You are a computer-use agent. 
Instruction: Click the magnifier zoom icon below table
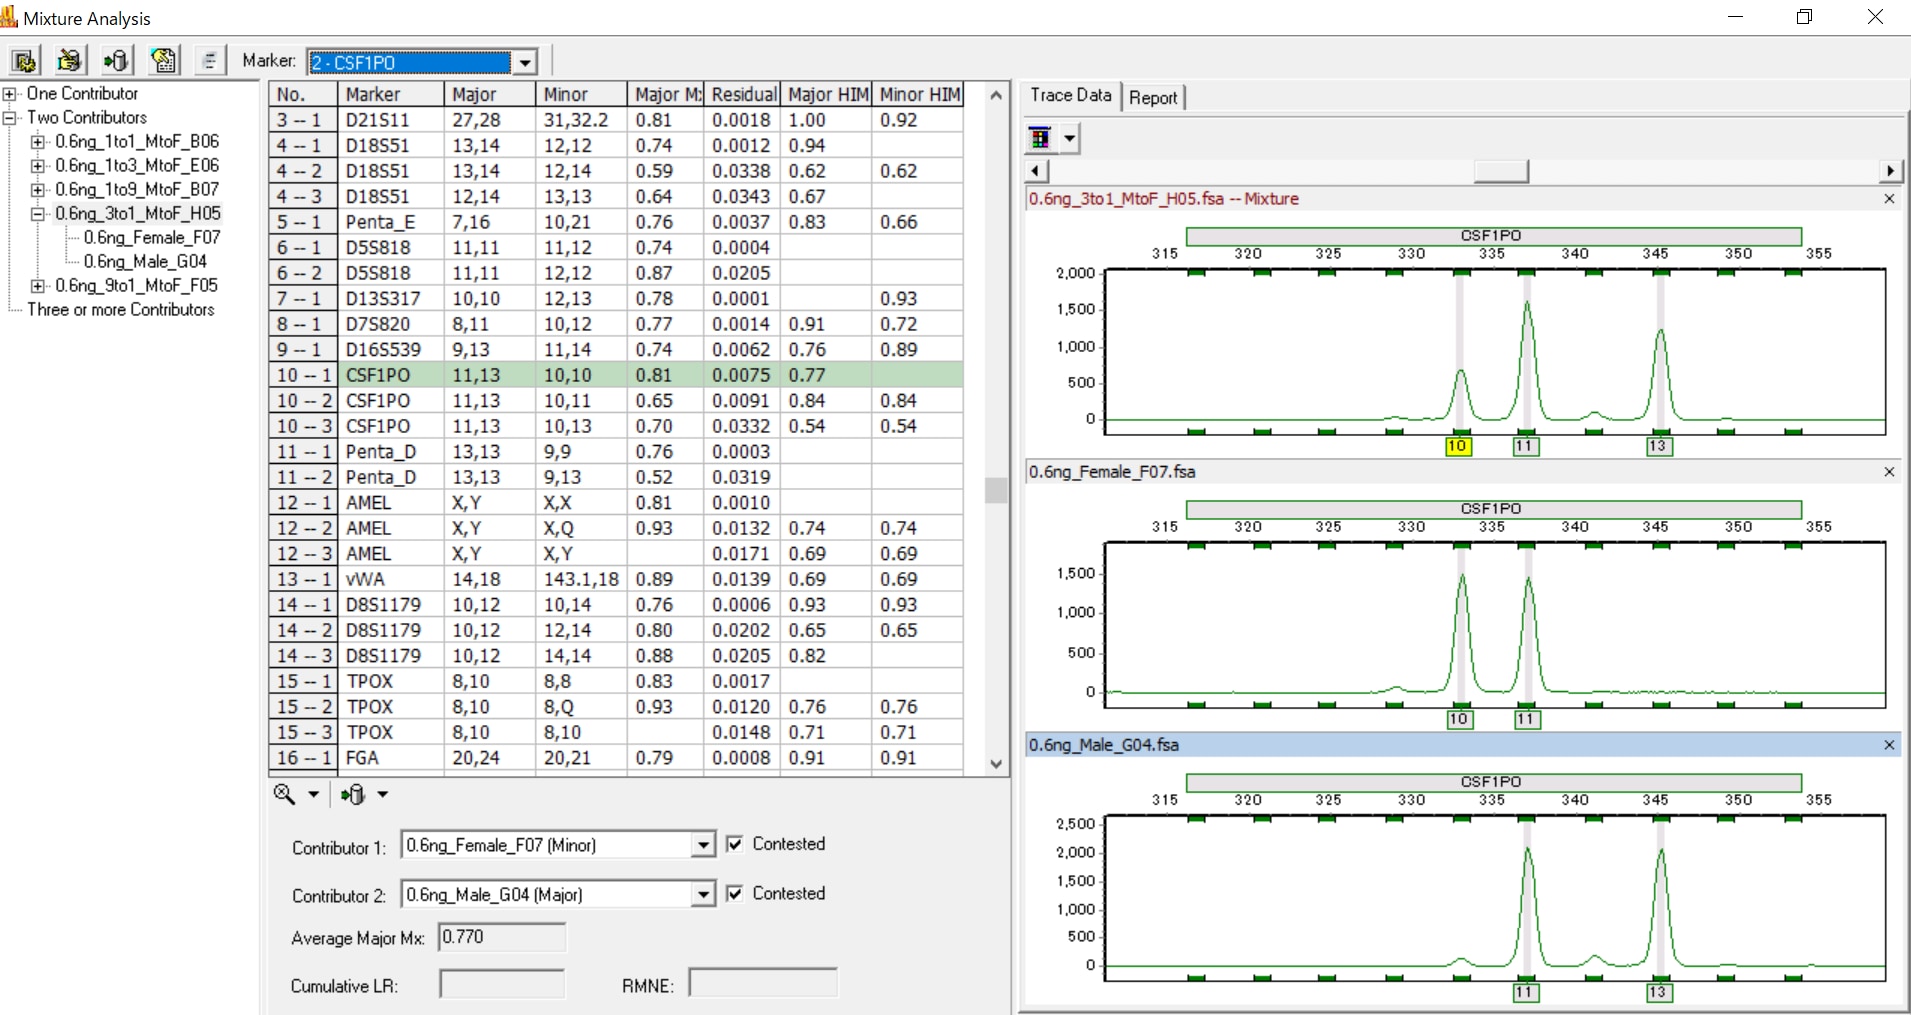click(285, 794)
